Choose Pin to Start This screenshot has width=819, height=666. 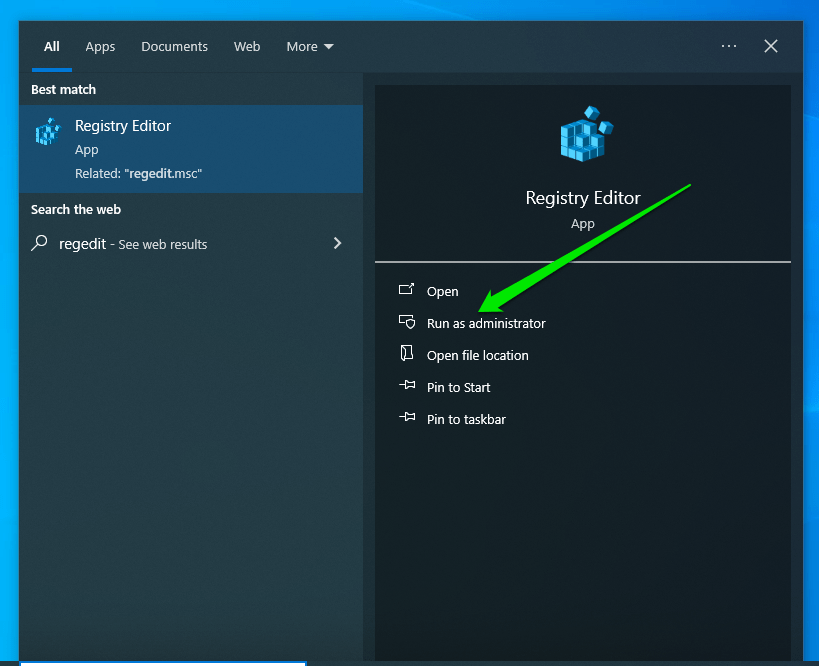click(x=458, y=387)
